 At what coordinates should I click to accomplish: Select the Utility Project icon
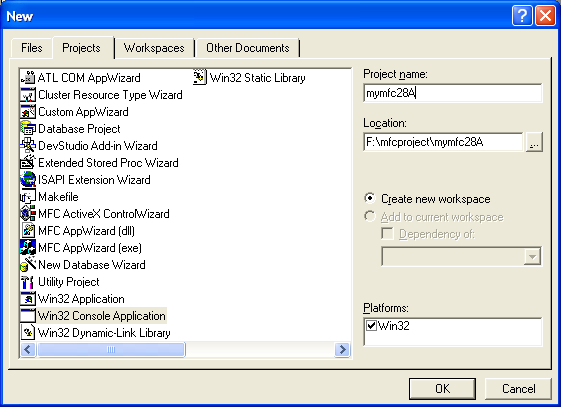28,281
